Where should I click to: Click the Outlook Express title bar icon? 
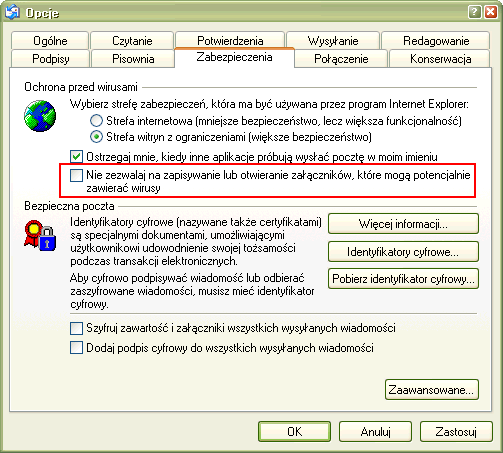(x=12, y=12)
